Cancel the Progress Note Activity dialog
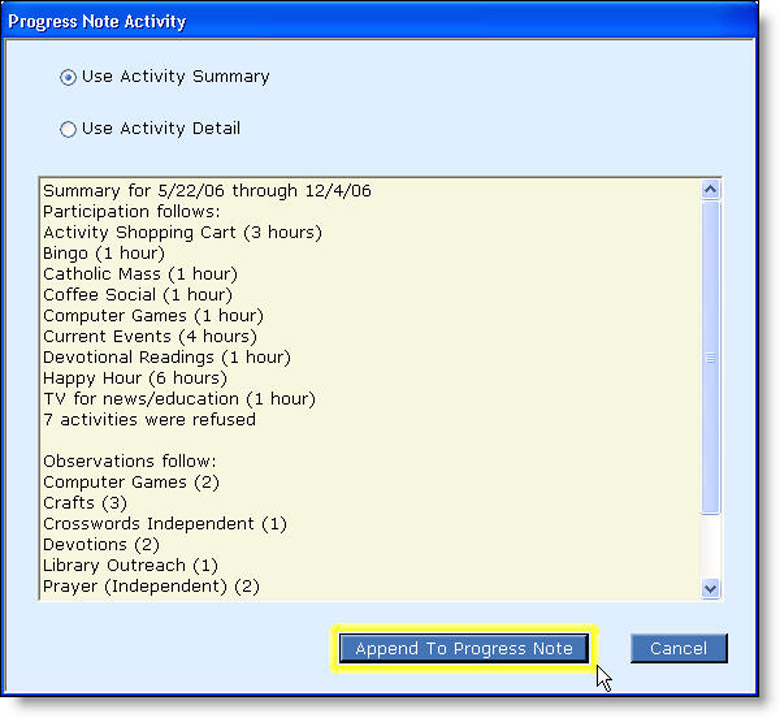The width and height of the screenshot is (780, 718). (x=678, y=648)
